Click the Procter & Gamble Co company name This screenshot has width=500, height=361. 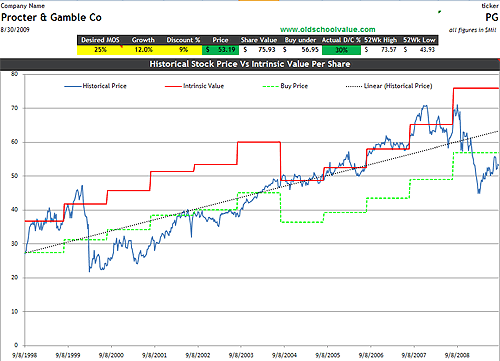coord(51,17)
